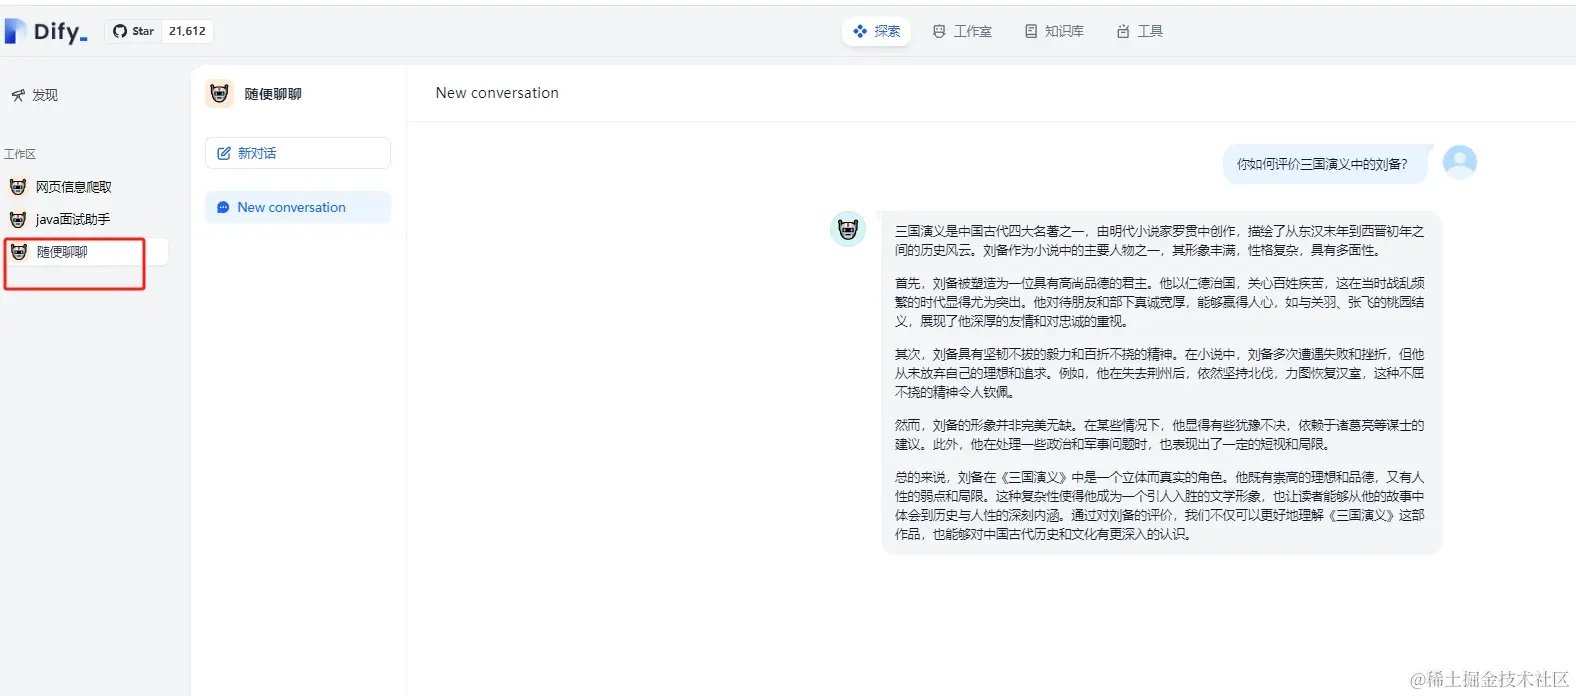1576x696 pixels.
Task: Click the reply paragraph starting 总的来说
Action: (1160, 505)
